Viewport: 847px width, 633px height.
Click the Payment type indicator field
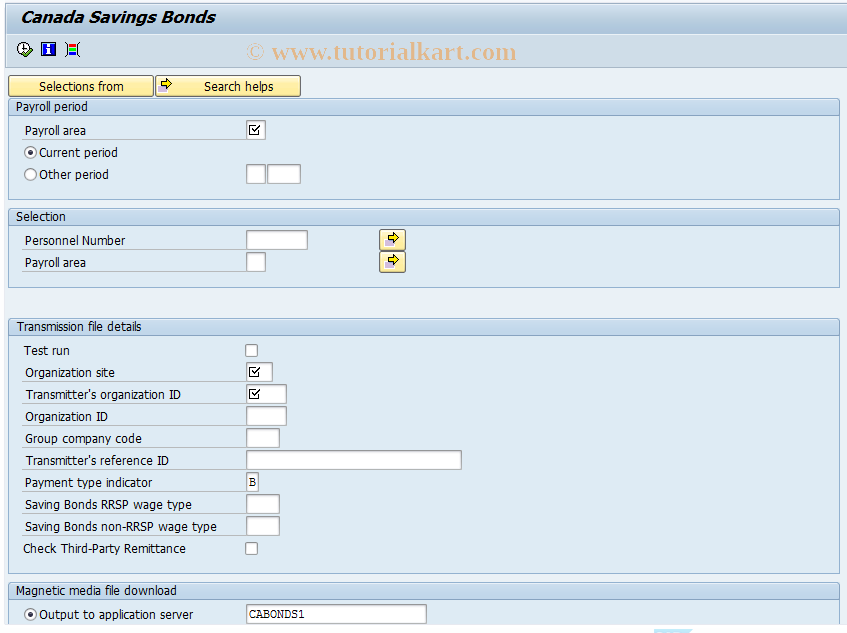(252, 482)
